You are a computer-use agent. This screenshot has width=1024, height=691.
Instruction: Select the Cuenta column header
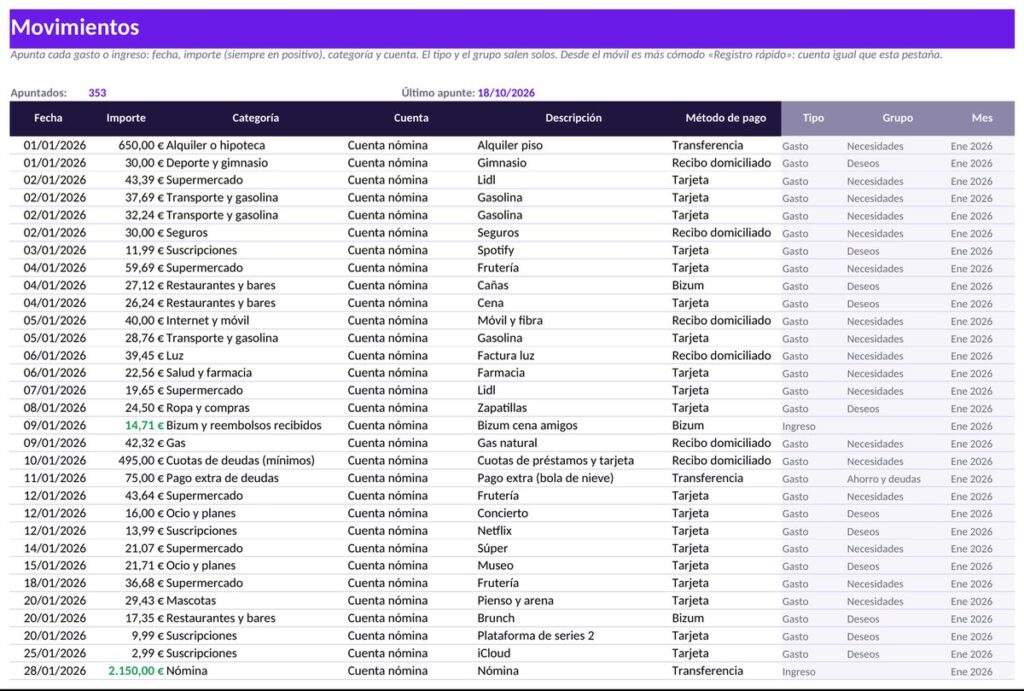coord(411,118)
